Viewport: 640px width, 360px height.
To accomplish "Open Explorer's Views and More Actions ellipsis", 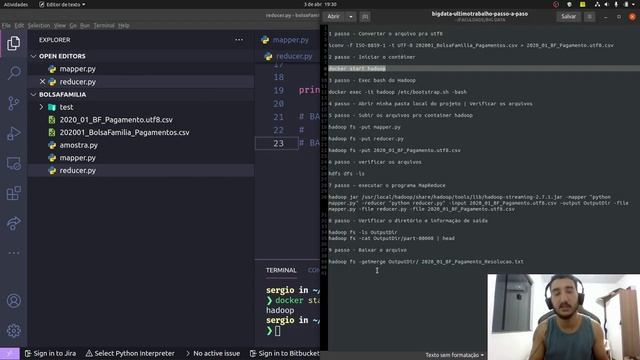I will (x=239, y=40).
